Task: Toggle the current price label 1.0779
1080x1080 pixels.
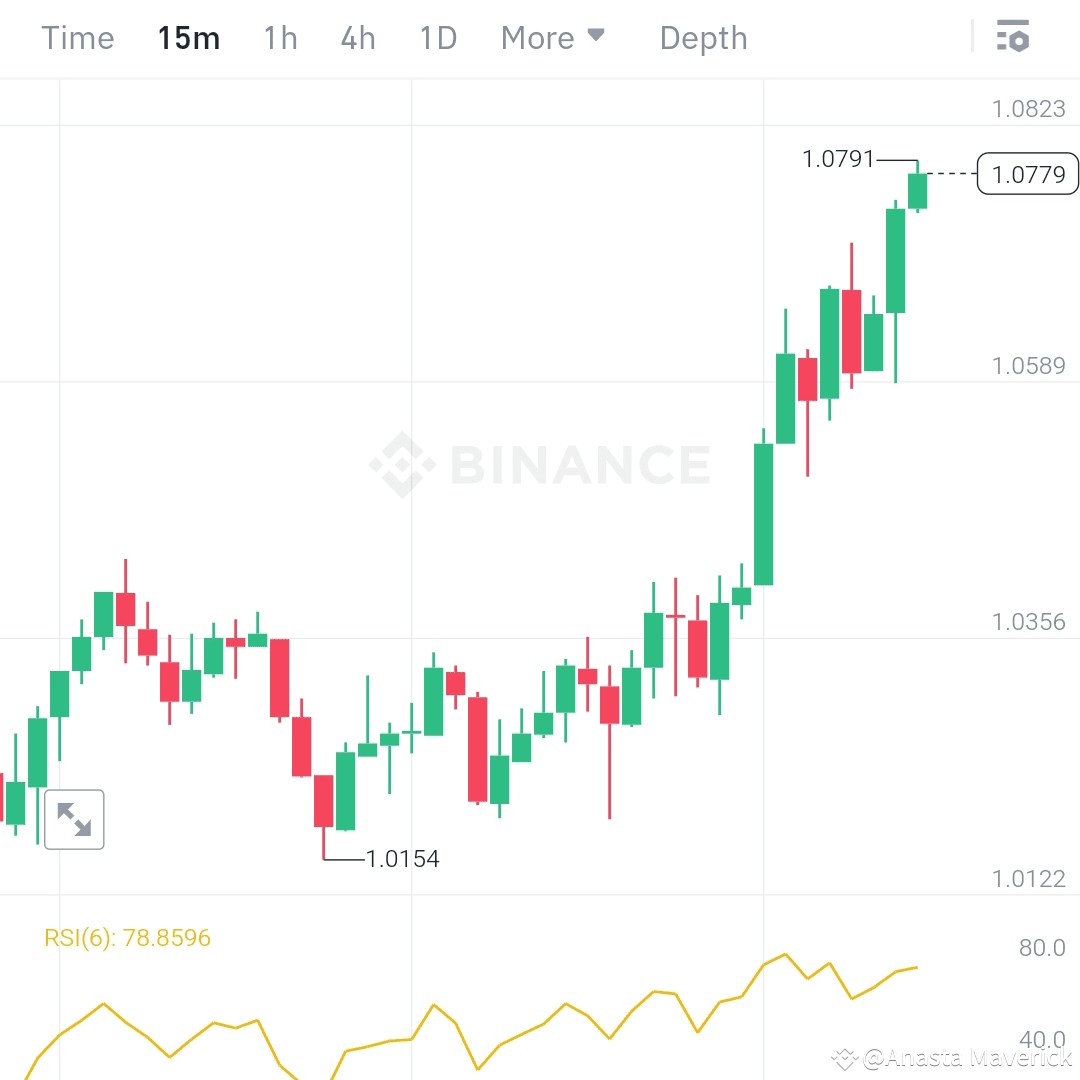Action: click(1027, 174)
